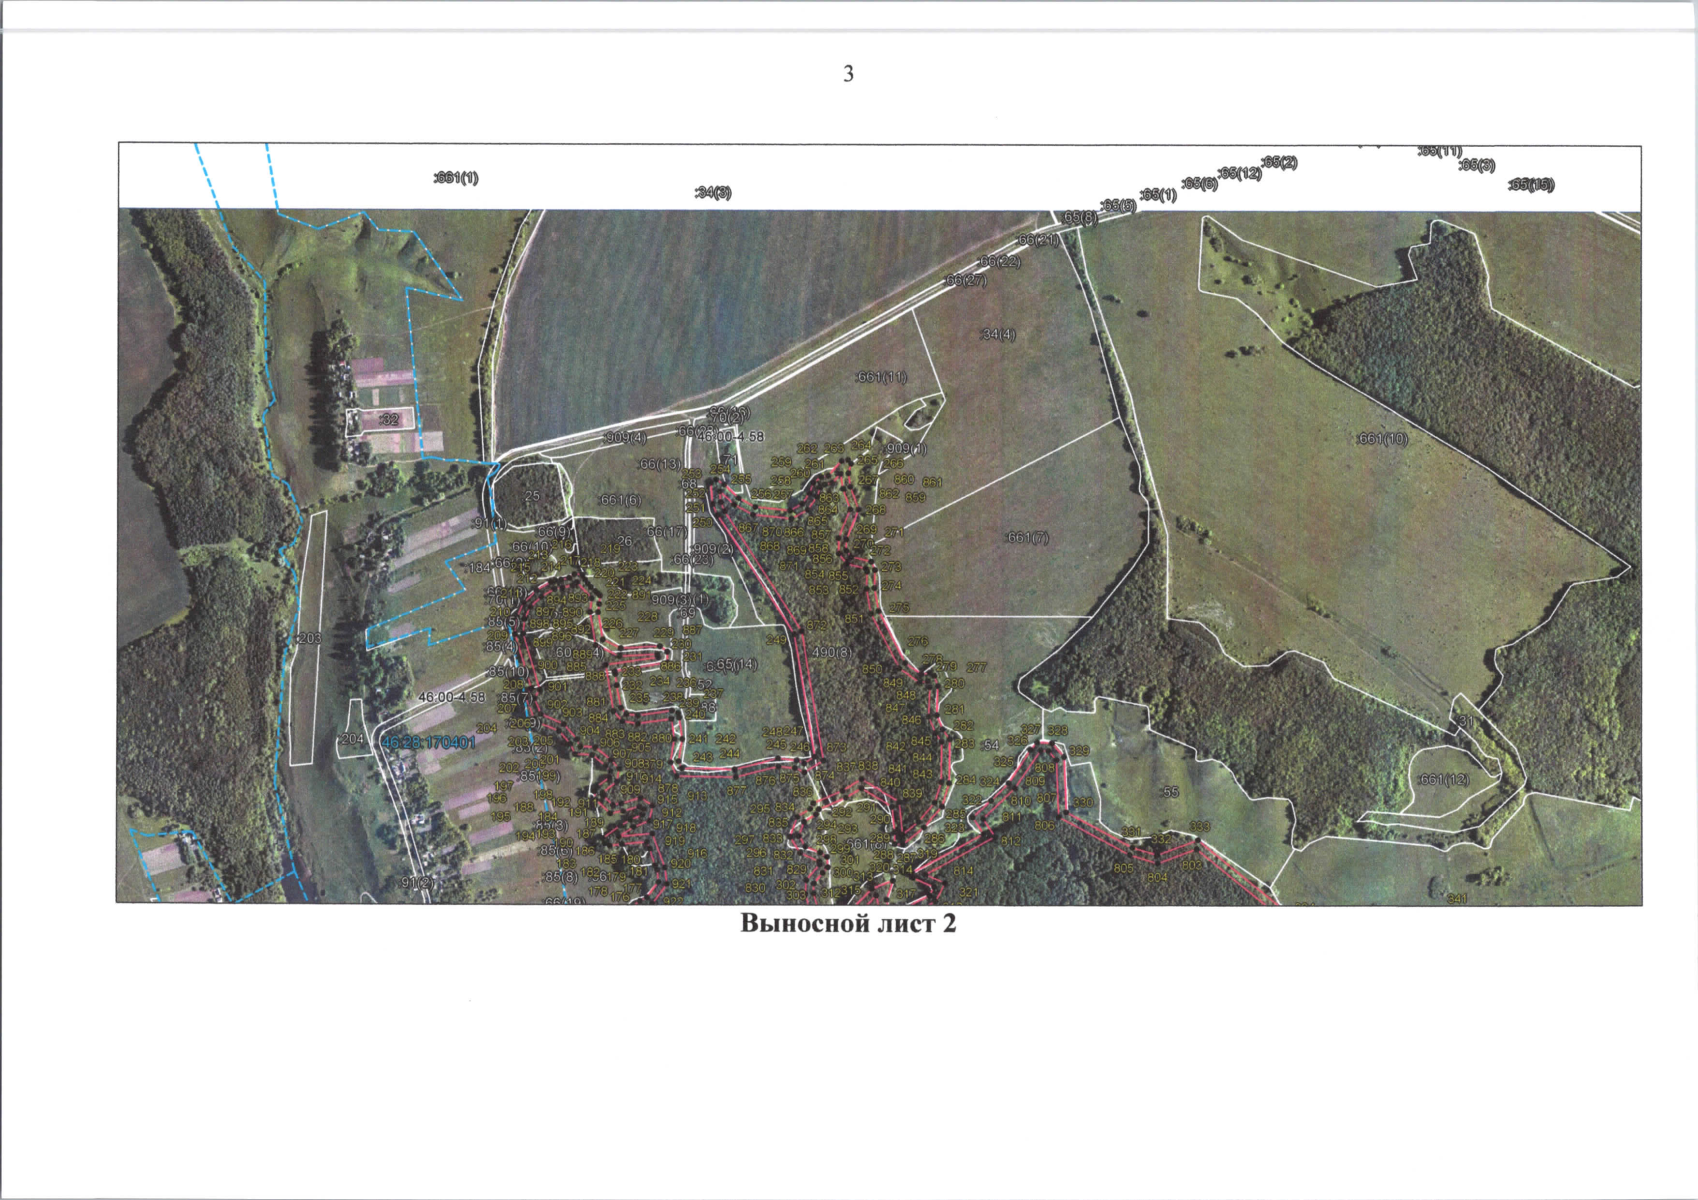Select the large parcel labeled :661(10)

pyautogui.click(x=1382, y=439)
